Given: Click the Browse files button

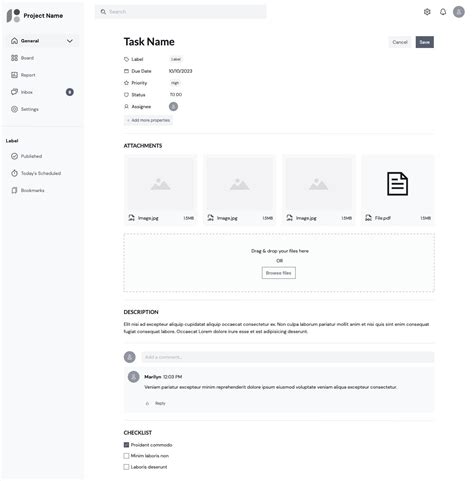Looking at the screenshot, I should click(279, 273).
